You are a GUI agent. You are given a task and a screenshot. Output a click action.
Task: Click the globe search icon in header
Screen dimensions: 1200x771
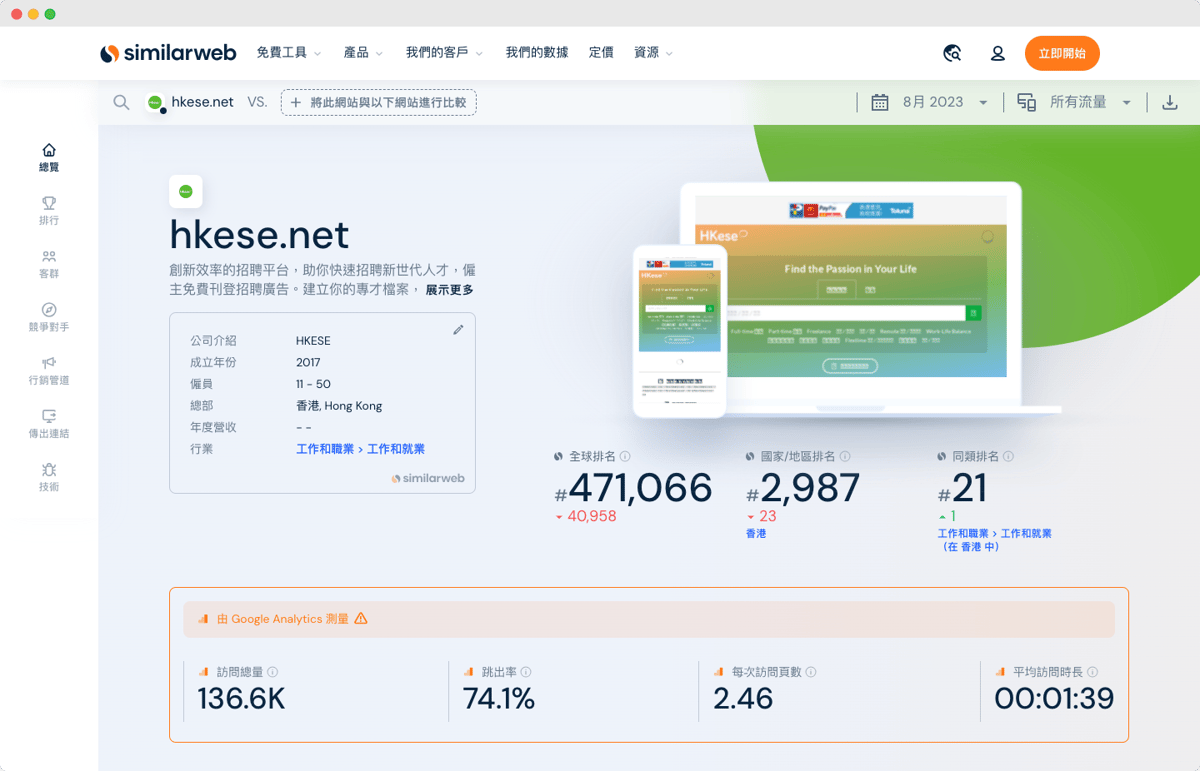tap(952, 53)
